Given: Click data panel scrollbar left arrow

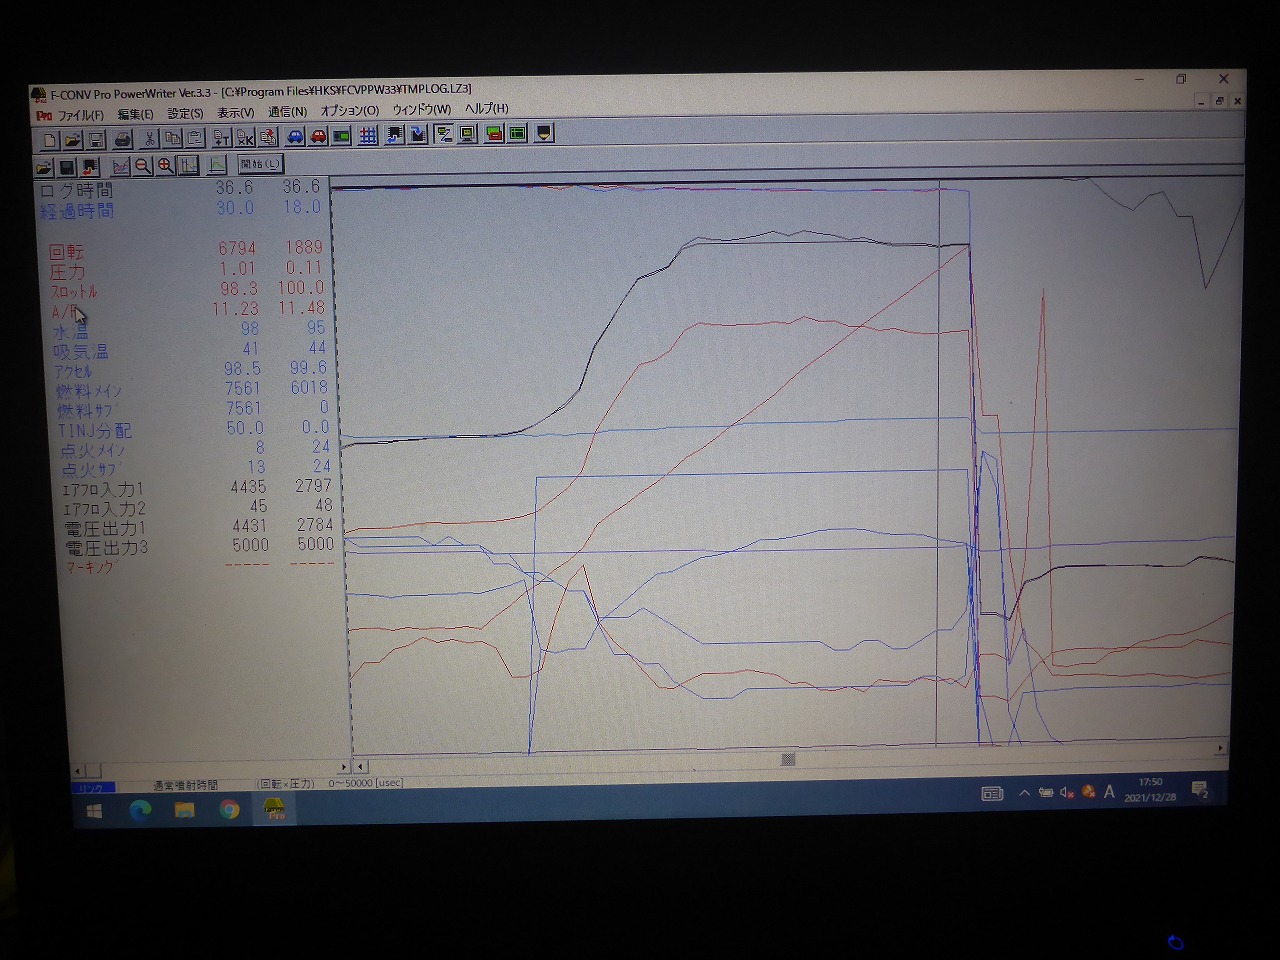Looking at the screenshot, I should (x=78, y=772).
